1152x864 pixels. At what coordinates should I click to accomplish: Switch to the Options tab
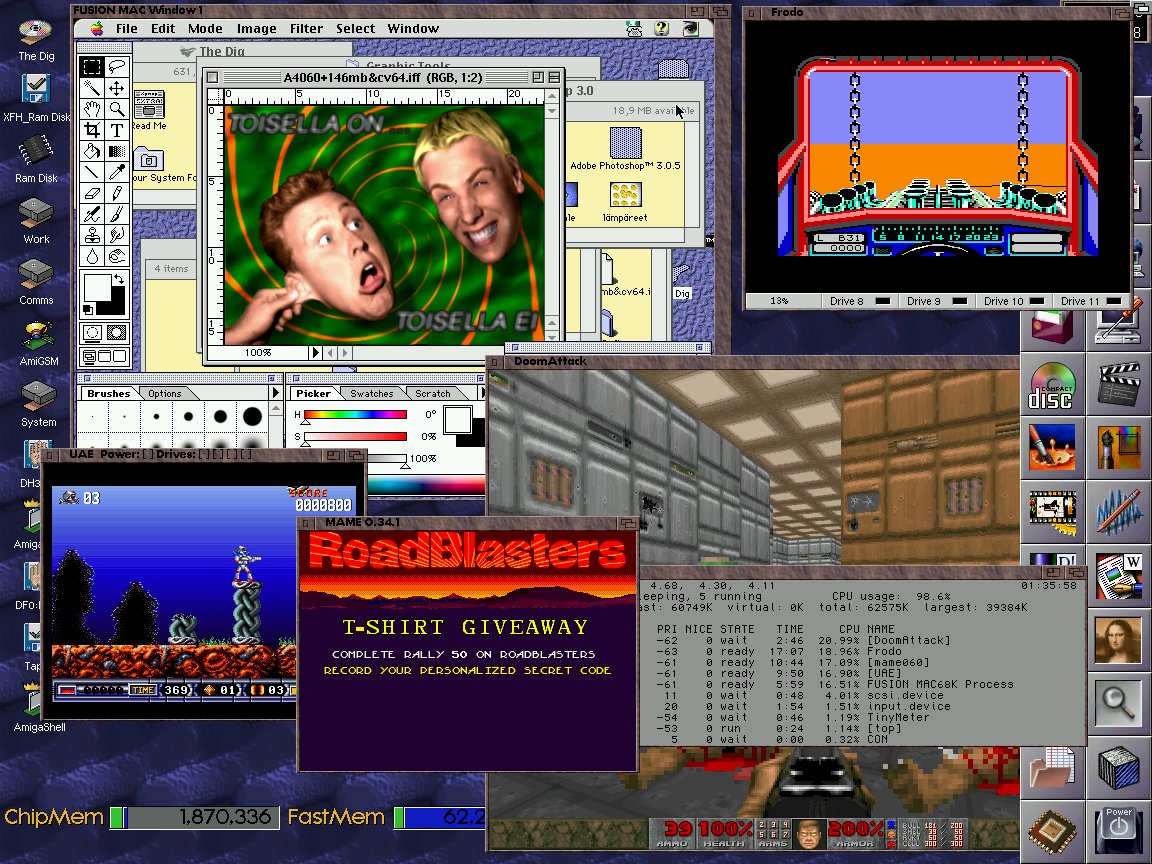click(165, 394)
